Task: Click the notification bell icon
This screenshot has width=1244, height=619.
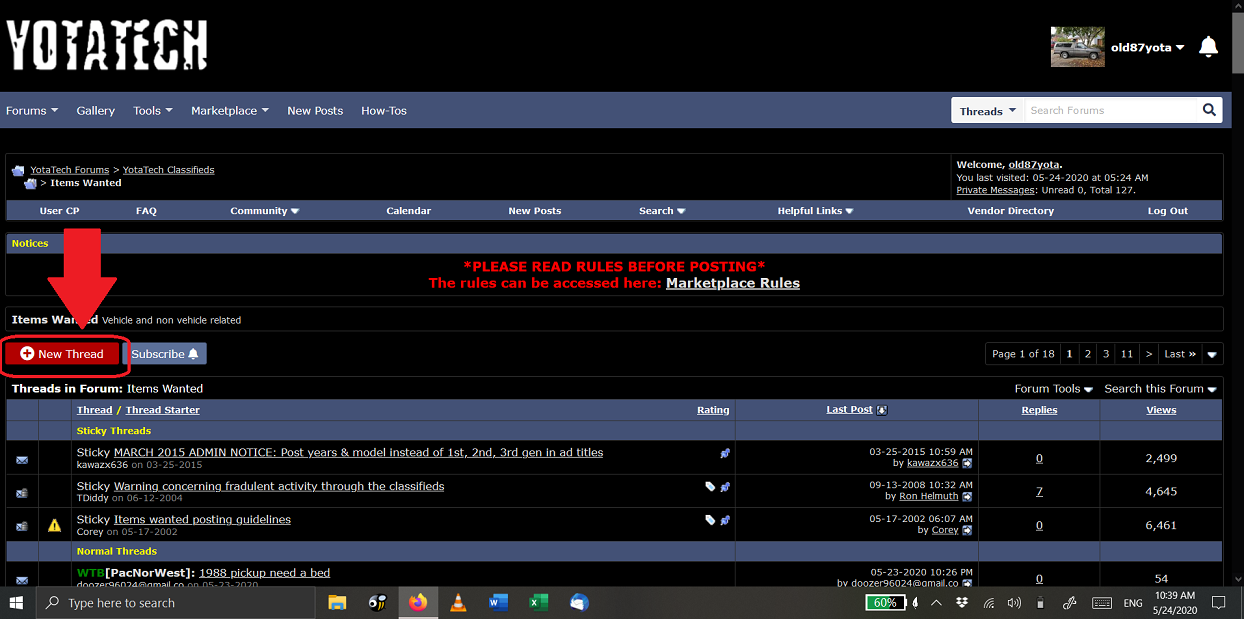Action: (x=1208, y=47)
